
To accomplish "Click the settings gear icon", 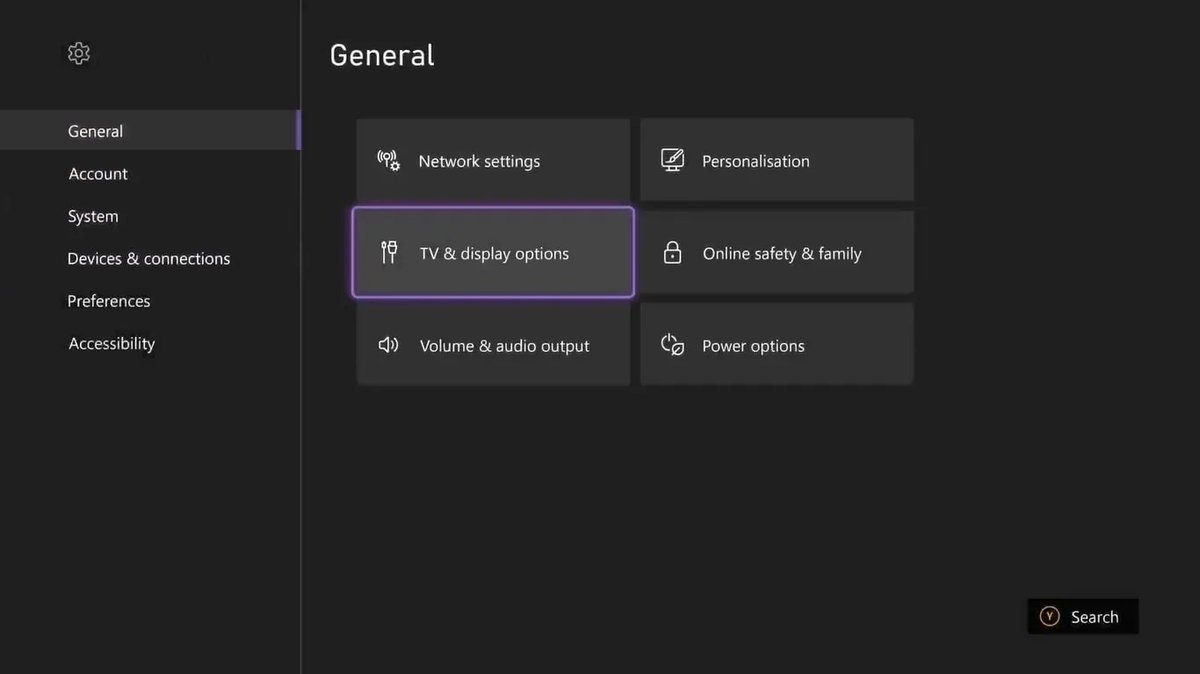I will 78,53.
